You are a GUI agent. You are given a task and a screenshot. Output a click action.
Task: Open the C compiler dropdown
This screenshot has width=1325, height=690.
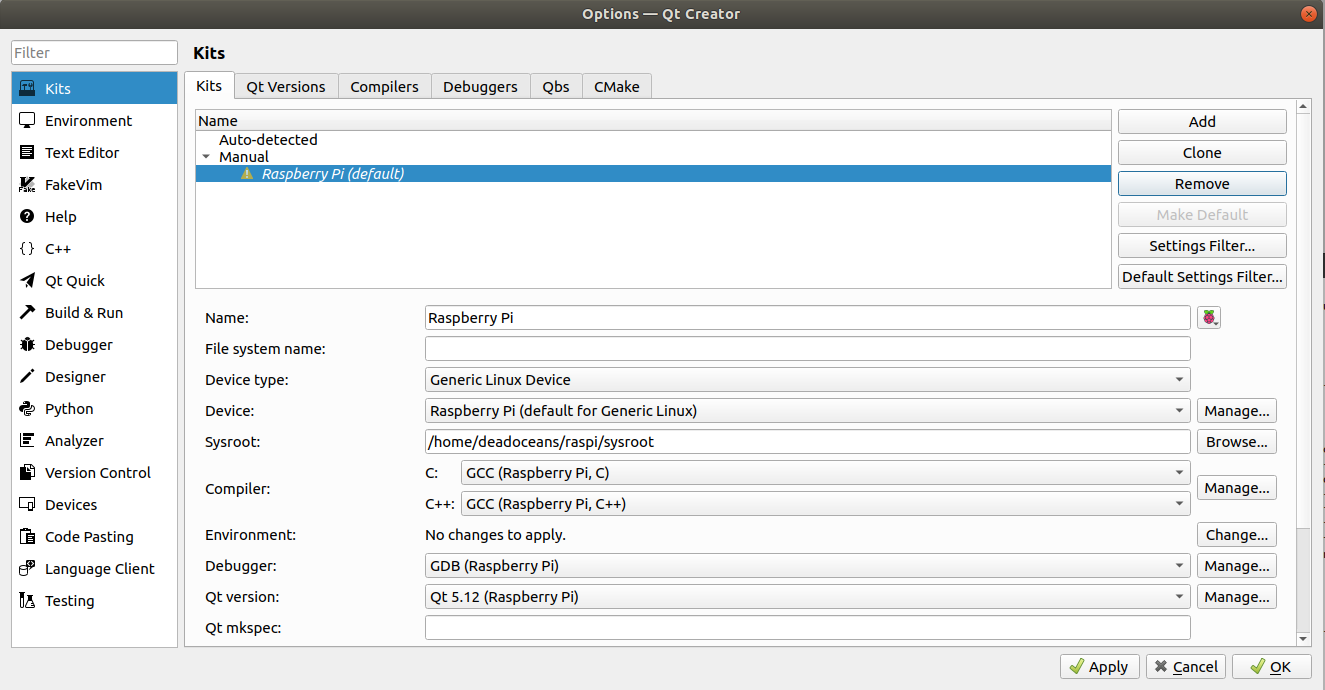tap(826, 473)
